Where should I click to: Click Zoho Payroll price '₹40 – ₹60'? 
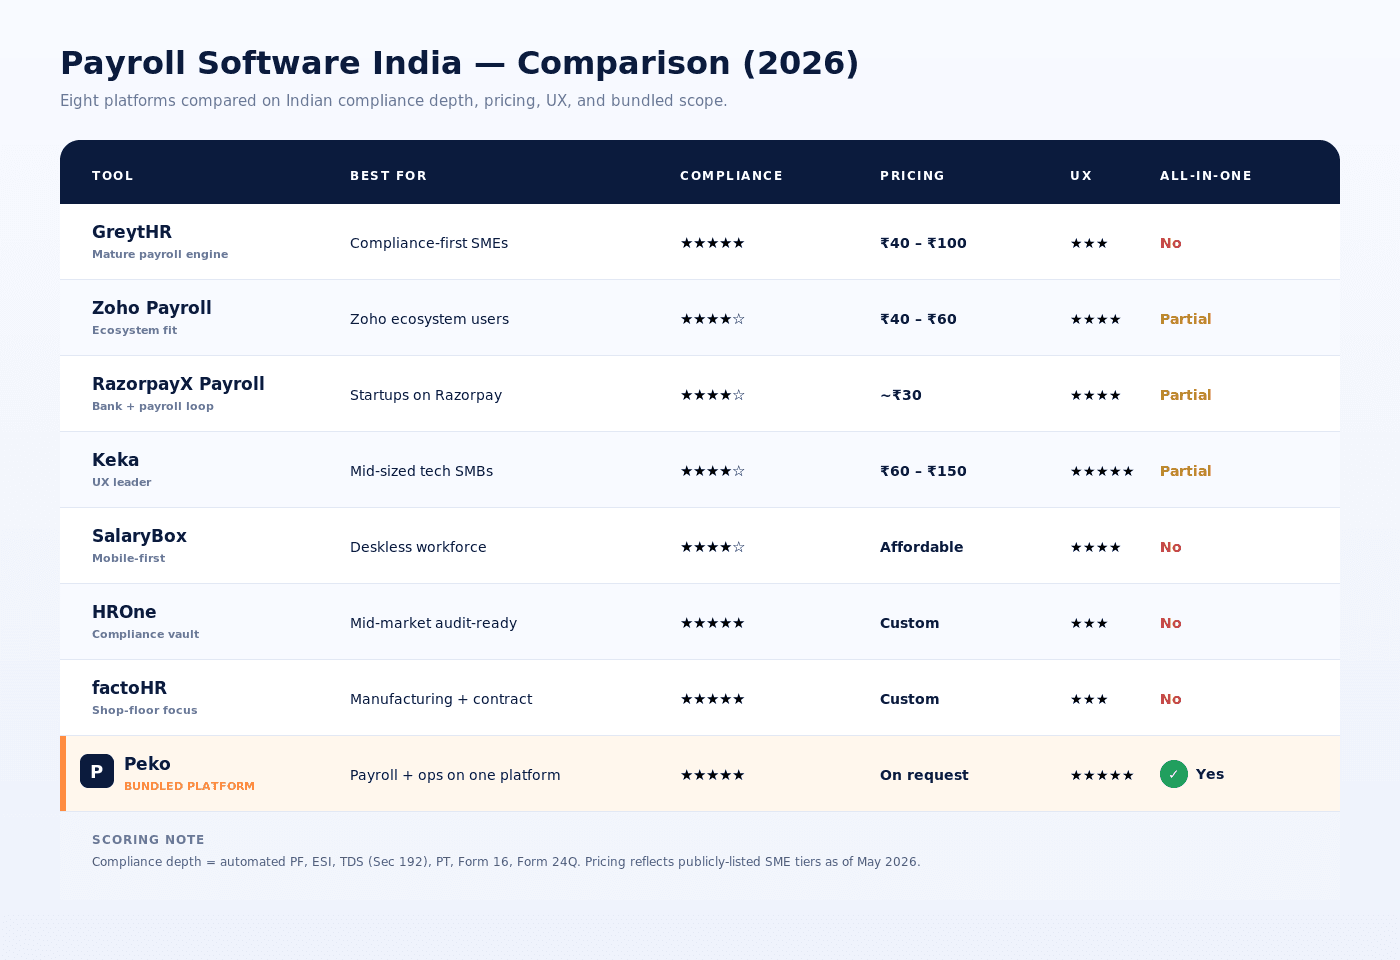coord(918,319)
